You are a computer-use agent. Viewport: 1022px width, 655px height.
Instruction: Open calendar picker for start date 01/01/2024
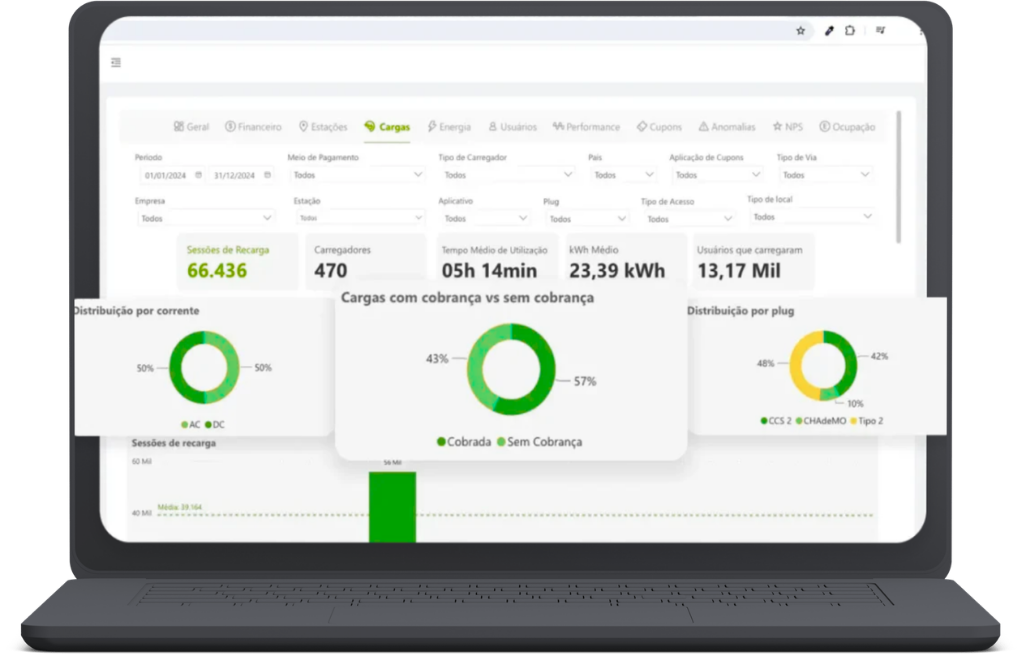[199, 175]
